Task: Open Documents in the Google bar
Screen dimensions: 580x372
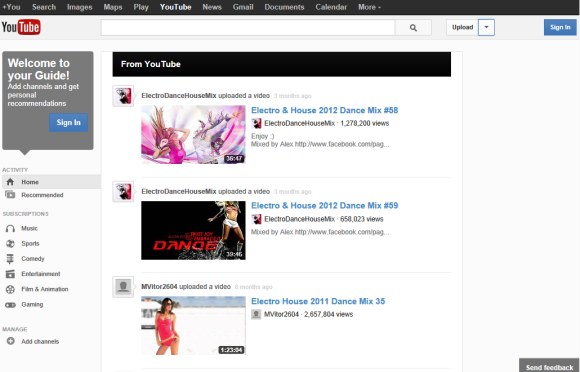Action: 284,7
